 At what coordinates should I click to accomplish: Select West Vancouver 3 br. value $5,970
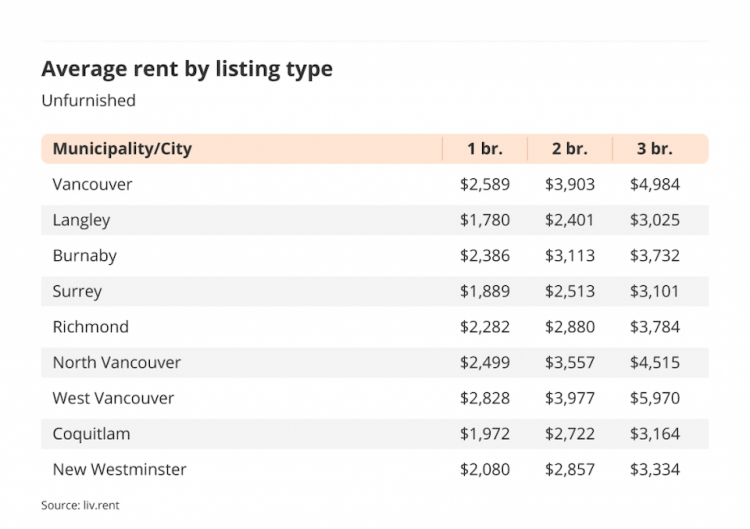pos(655,398)
